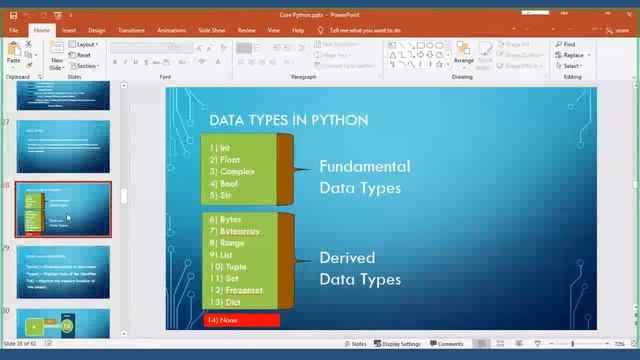Click the Cut scissors icon
This screenshot has width=640, height=360.
(29, 44)
